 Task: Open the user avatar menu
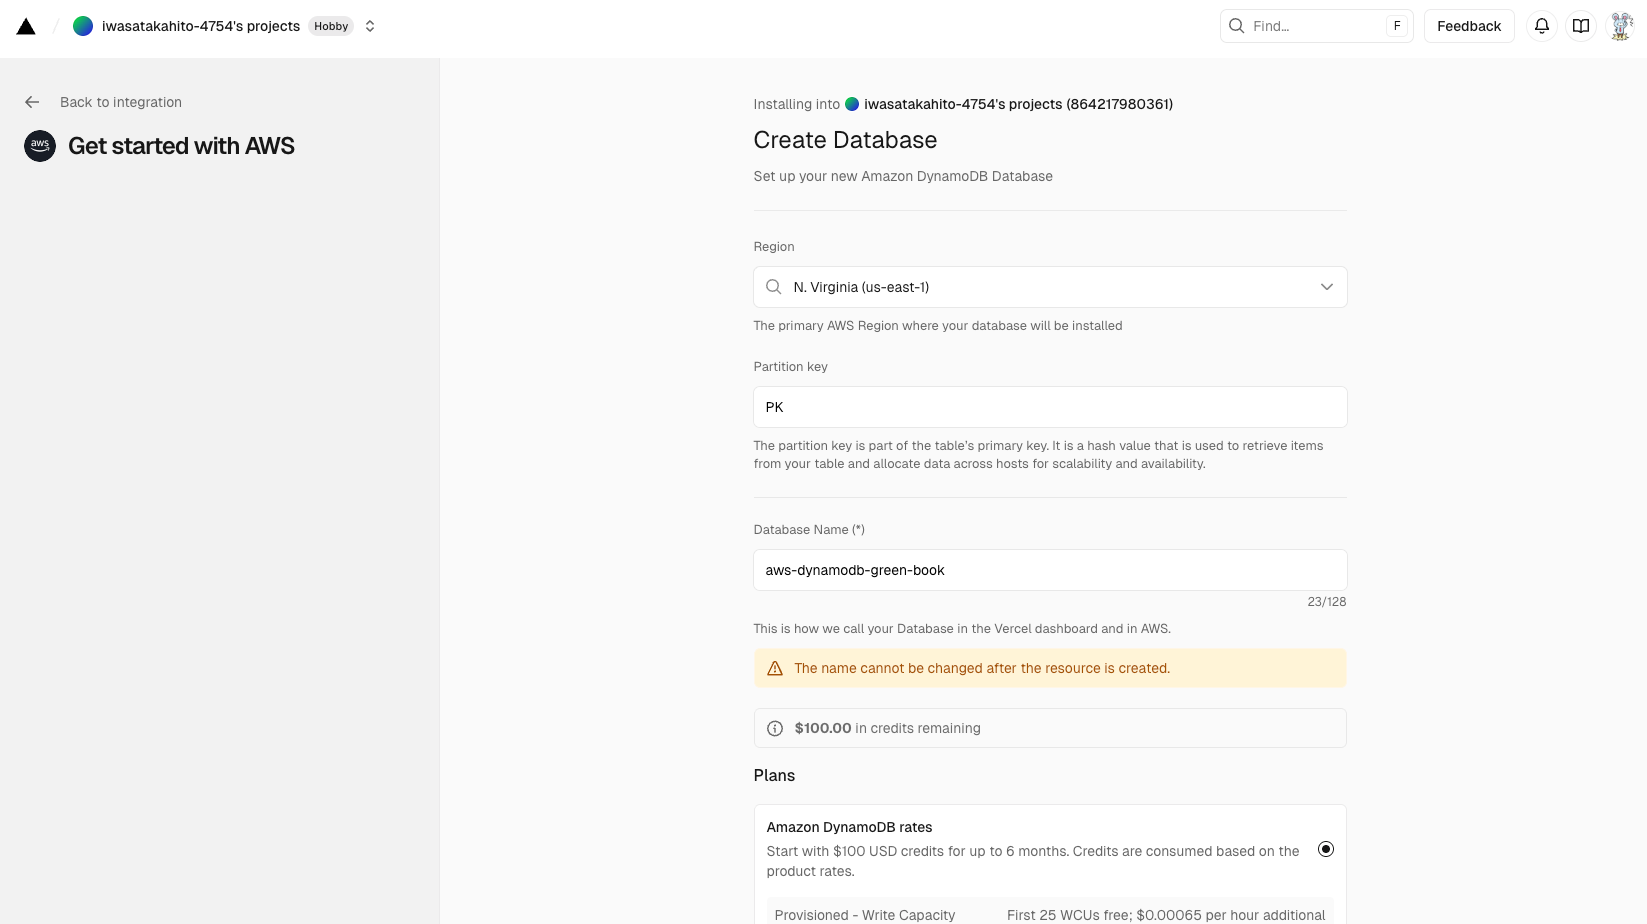pyautogui.click(x=1620, y=26)
